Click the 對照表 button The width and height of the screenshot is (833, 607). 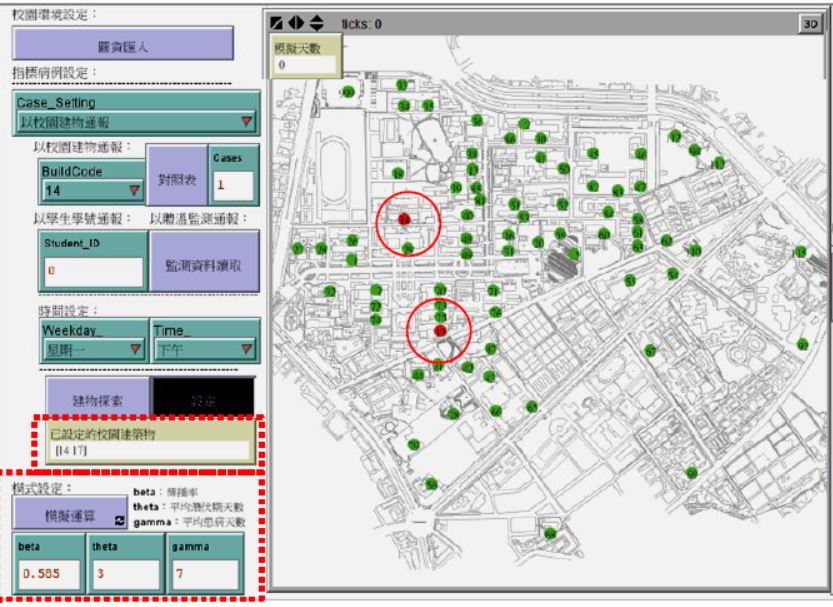pos(176,180)
